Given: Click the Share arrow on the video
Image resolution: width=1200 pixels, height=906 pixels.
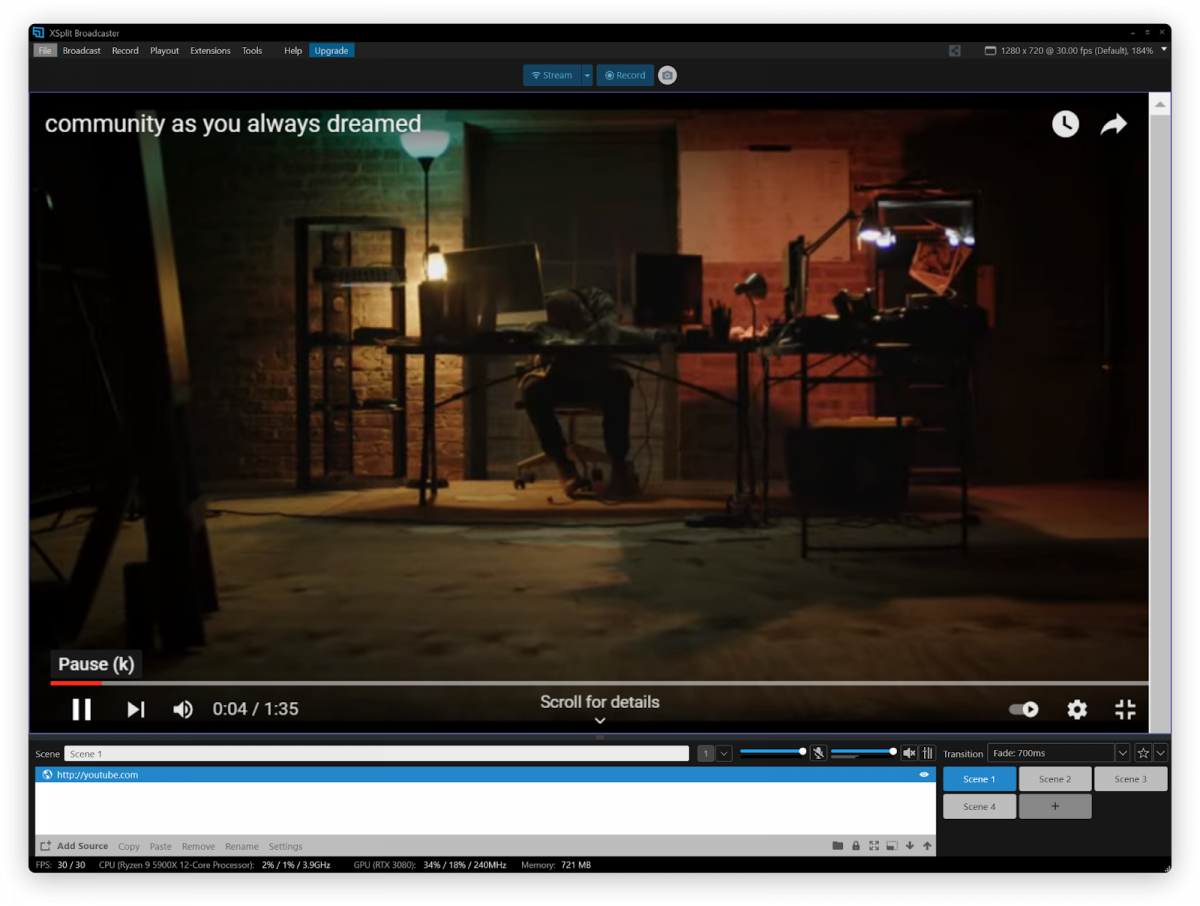Looking at the screenshot, I should [1114, 124].
